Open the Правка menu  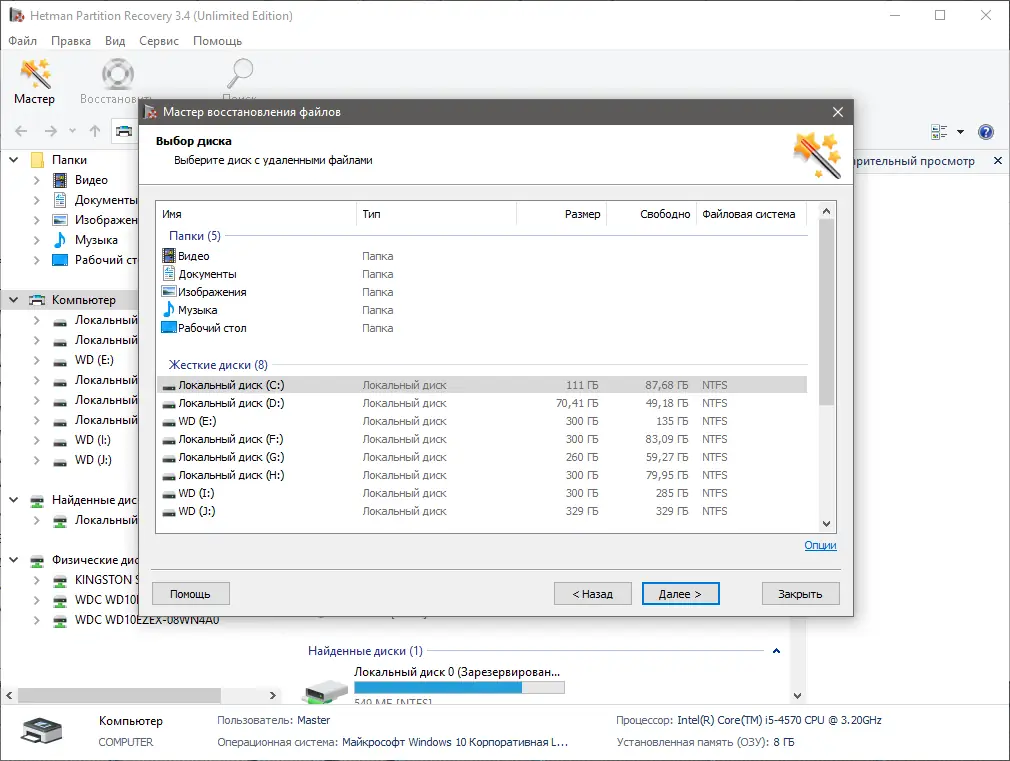[71, 41]
